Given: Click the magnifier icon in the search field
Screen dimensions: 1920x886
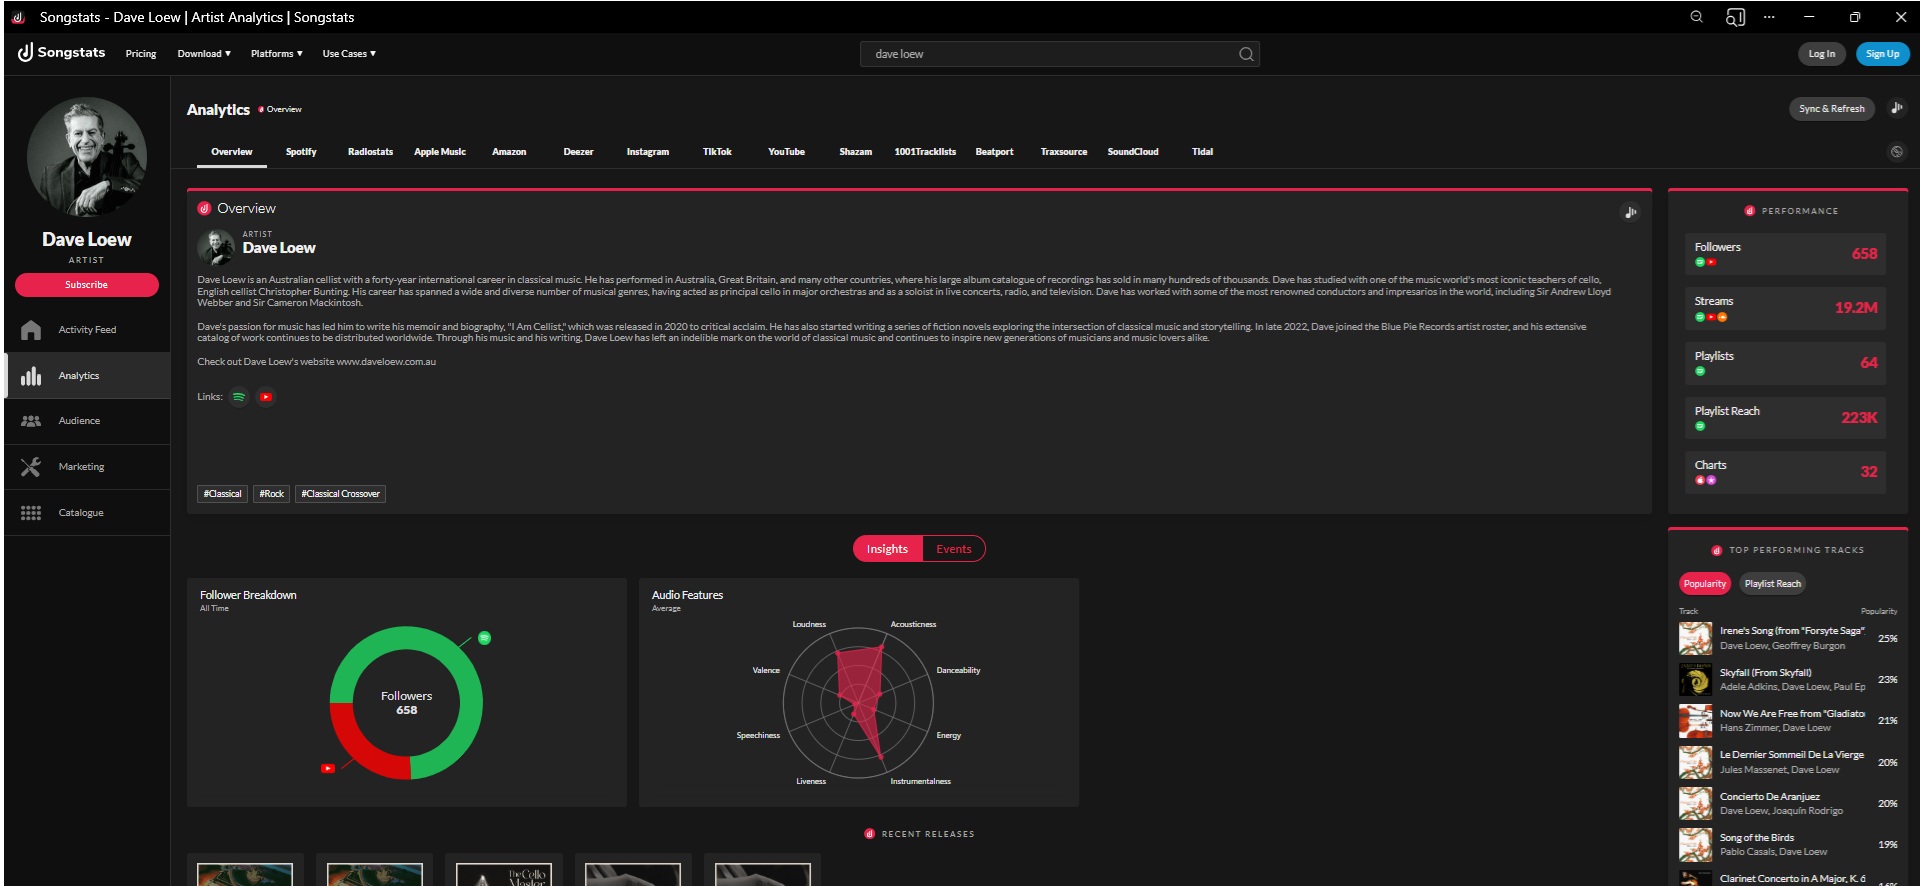Looking at the screenshot, I should pos(1246,54).
